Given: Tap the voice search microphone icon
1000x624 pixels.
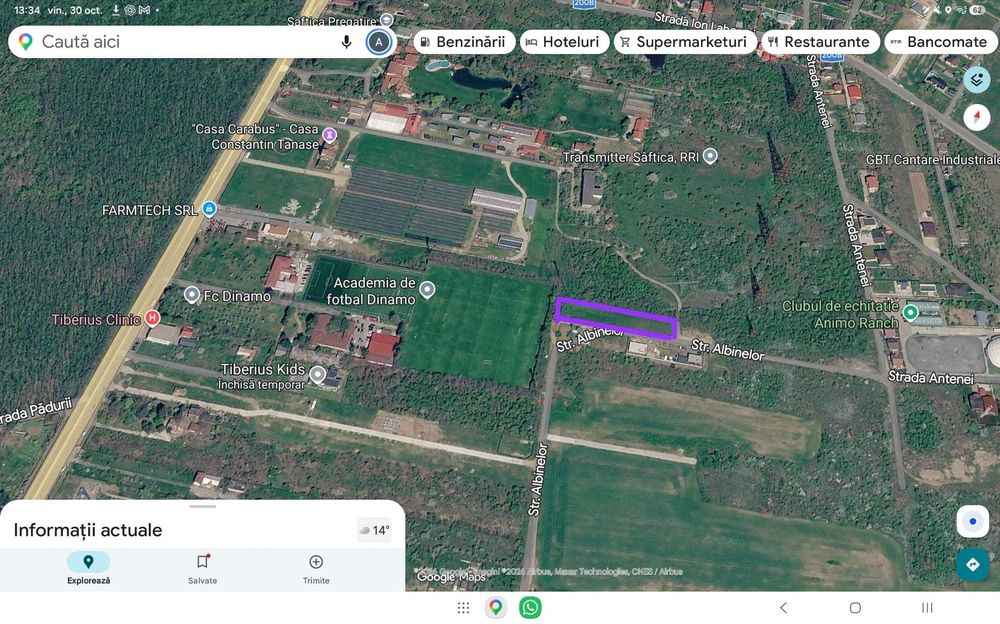Looking at the screenshot, I should tap(346, 42).
